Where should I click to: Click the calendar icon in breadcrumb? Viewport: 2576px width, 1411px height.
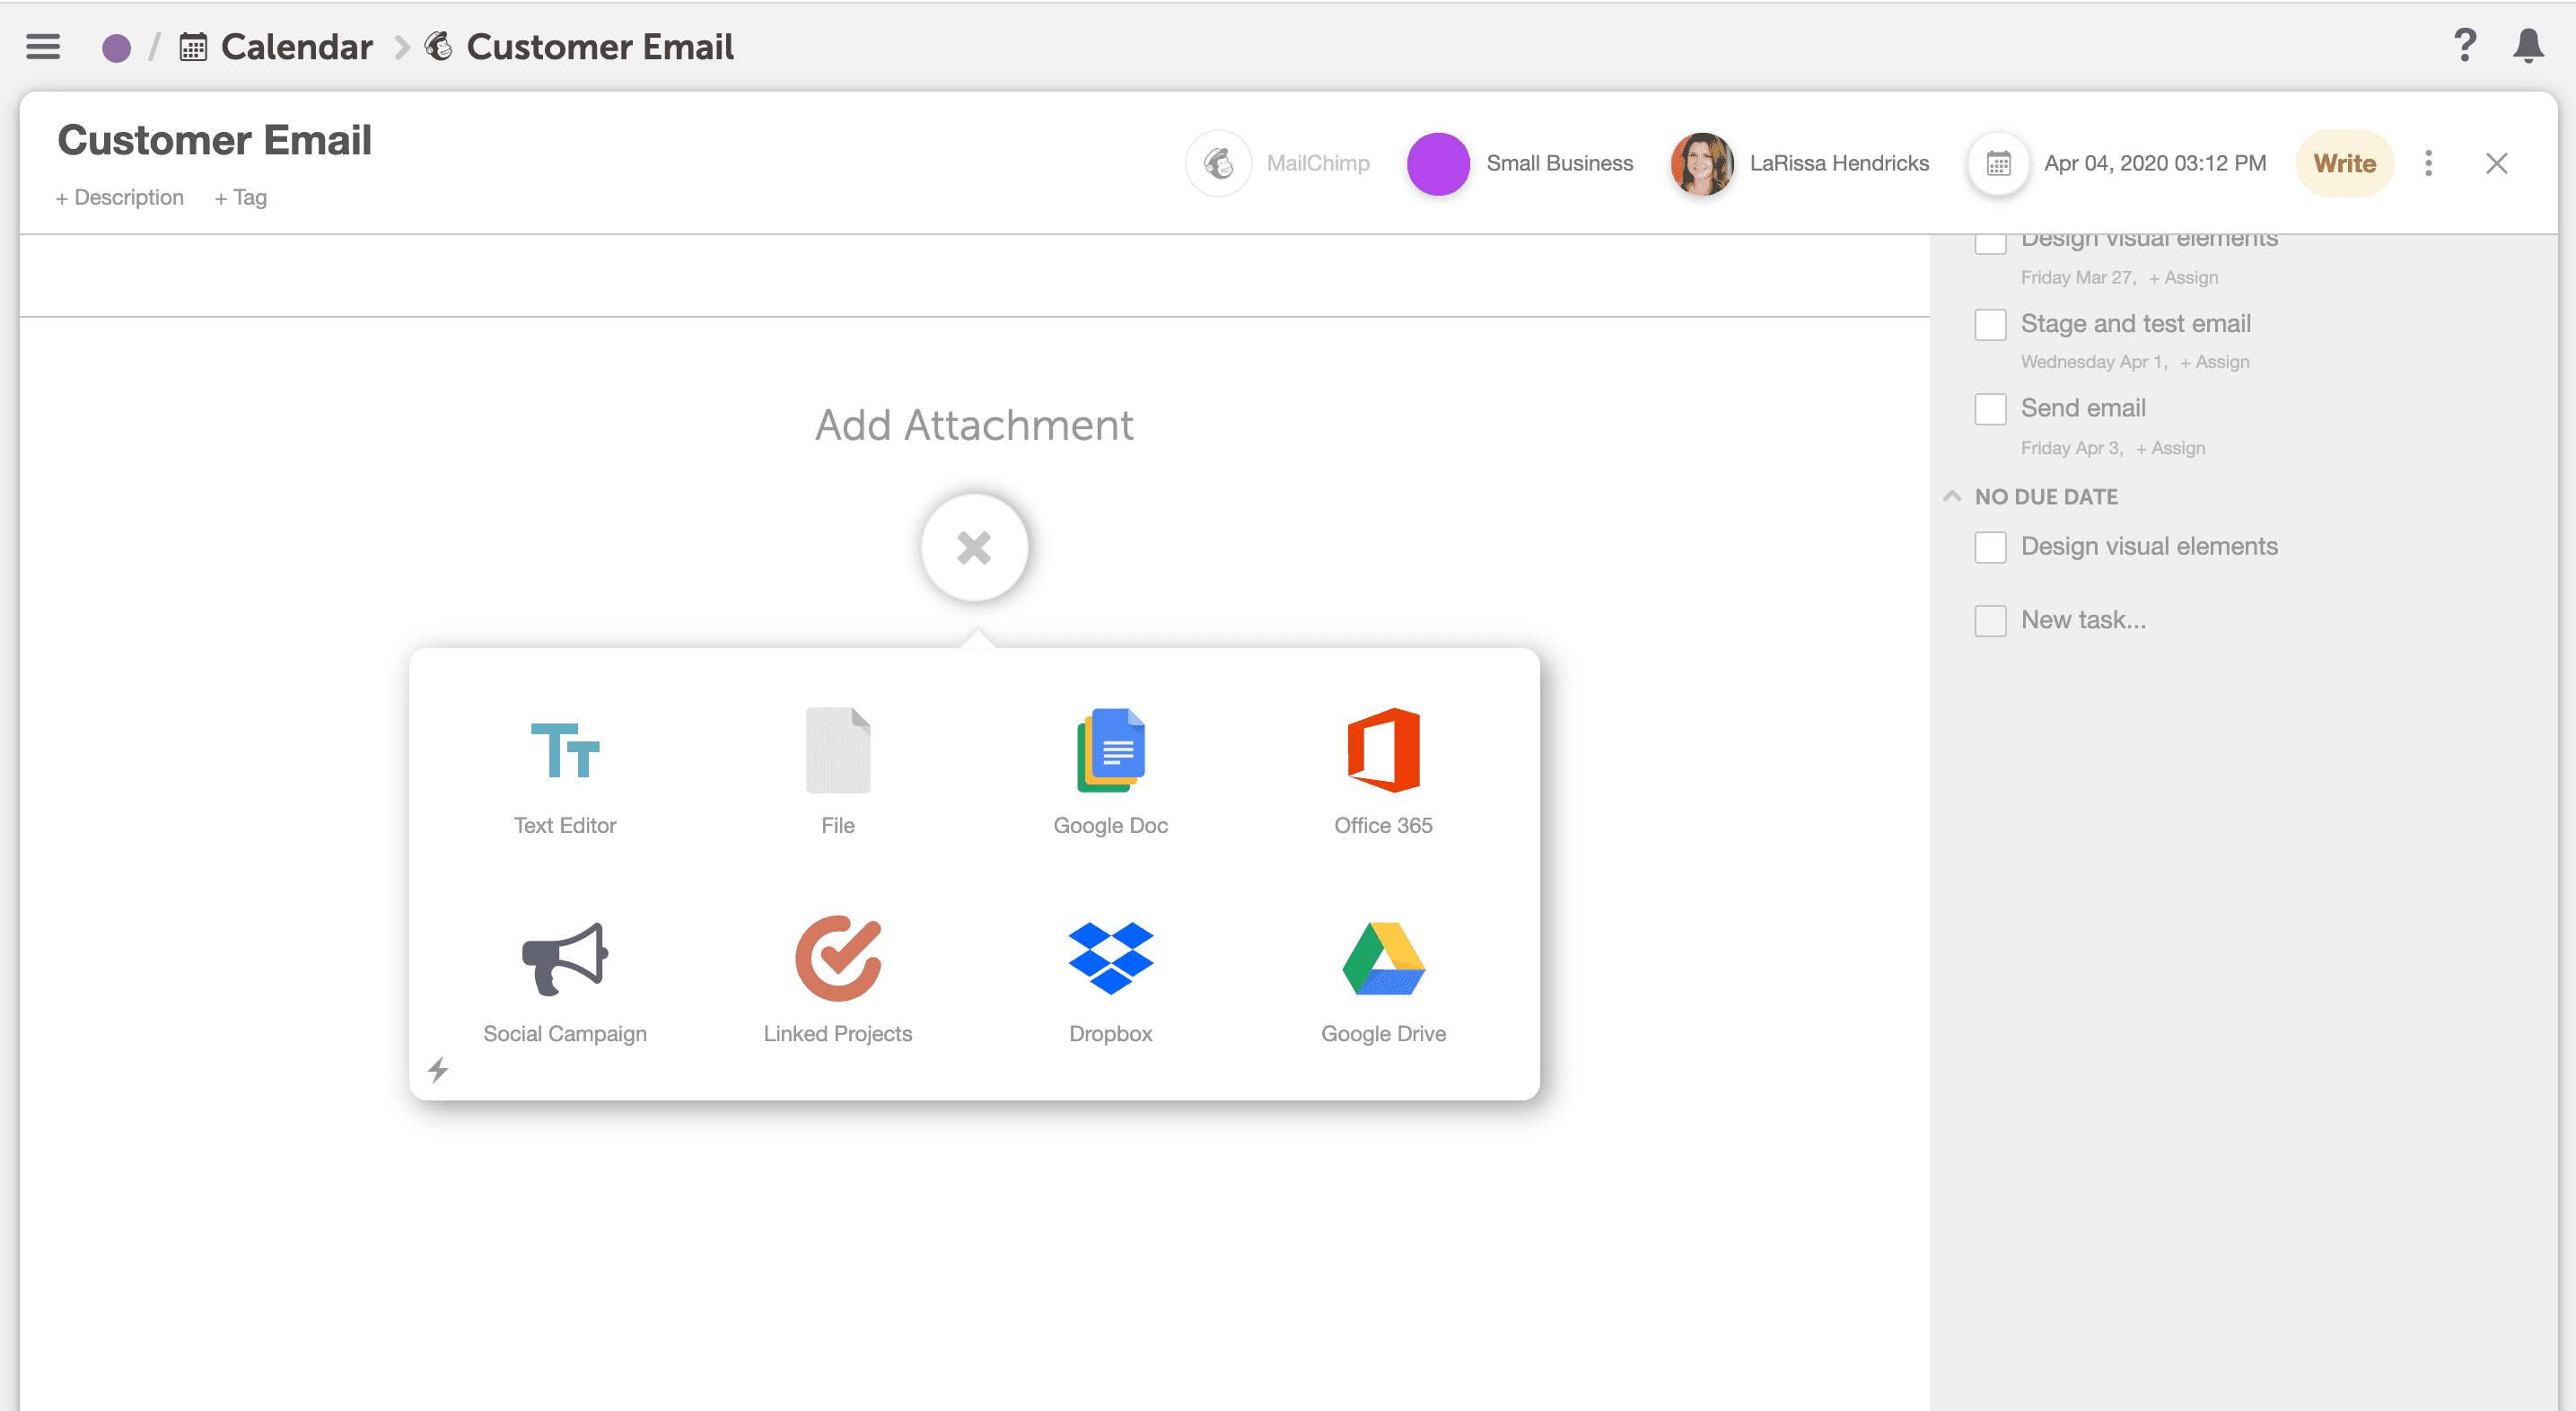[193, 47]
